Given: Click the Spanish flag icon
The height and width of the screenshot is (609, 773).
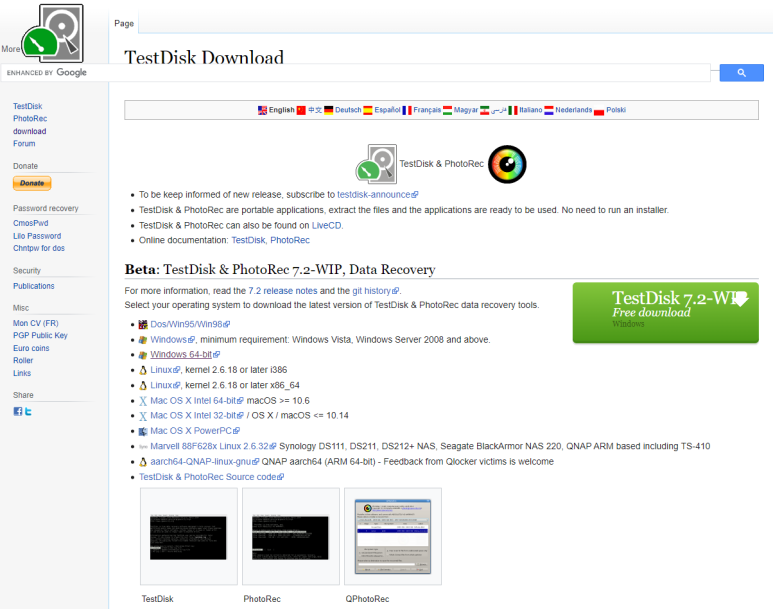Looking at the screenshot, I should [368, 110].
